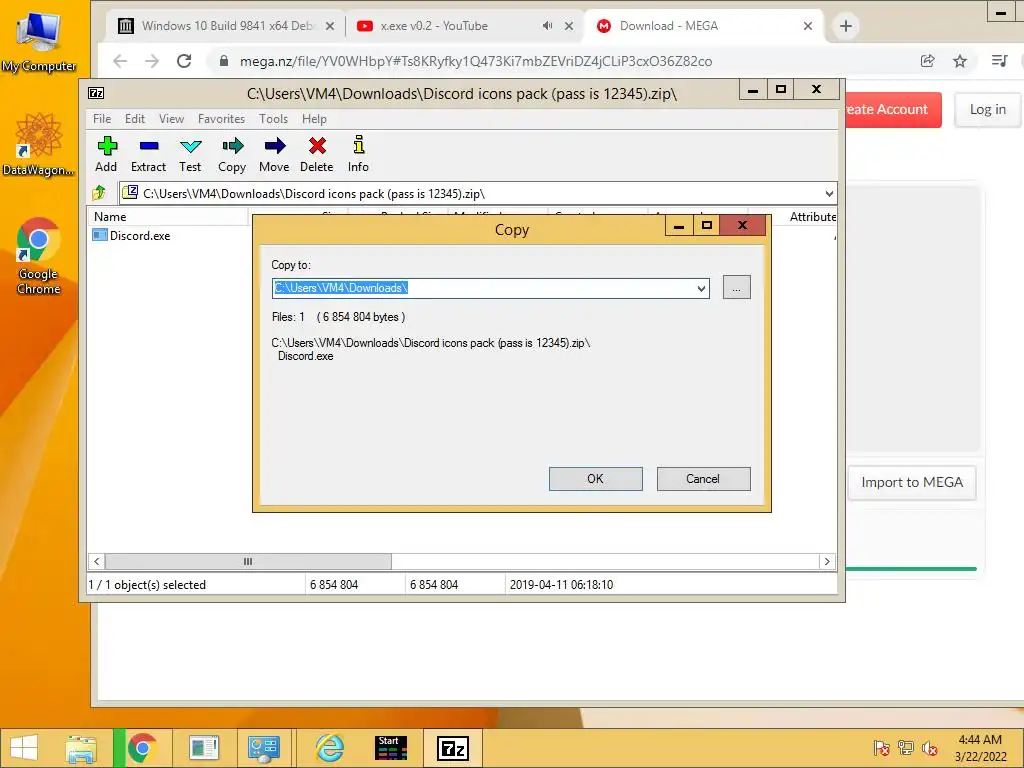Select Discord.exe in the file list

pos(132,236)
